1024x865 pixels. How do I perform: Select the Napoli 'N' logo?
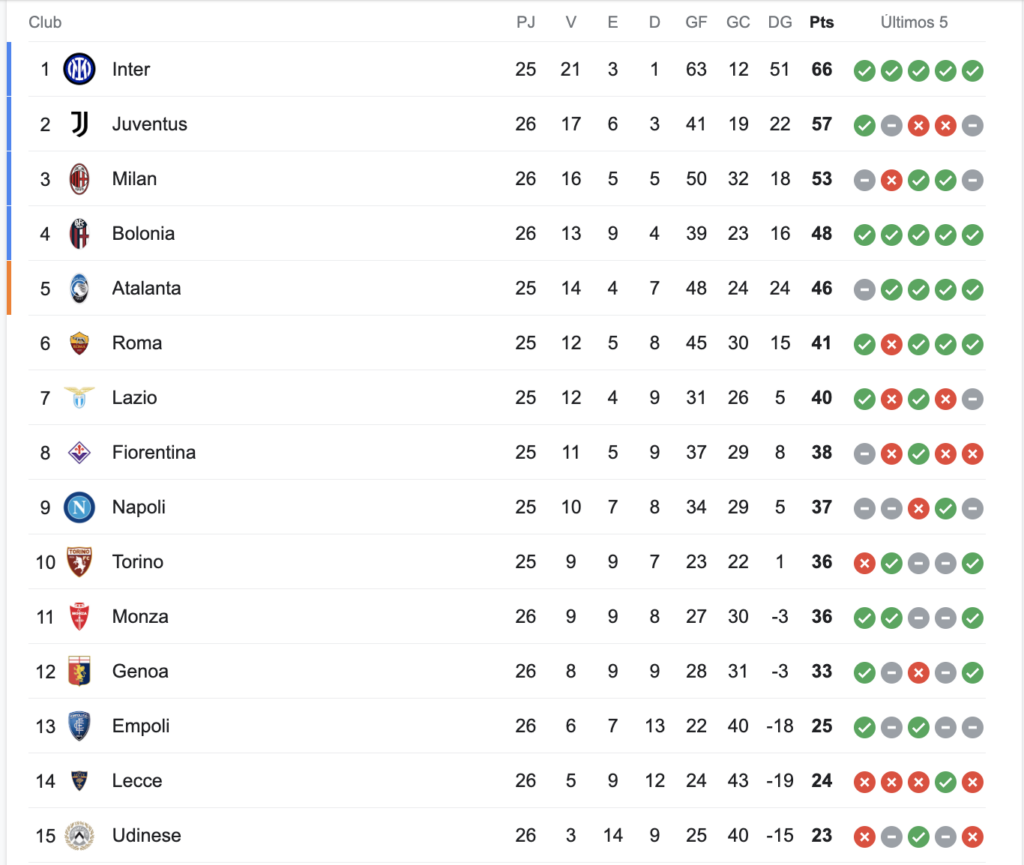(x=79, y=507)
